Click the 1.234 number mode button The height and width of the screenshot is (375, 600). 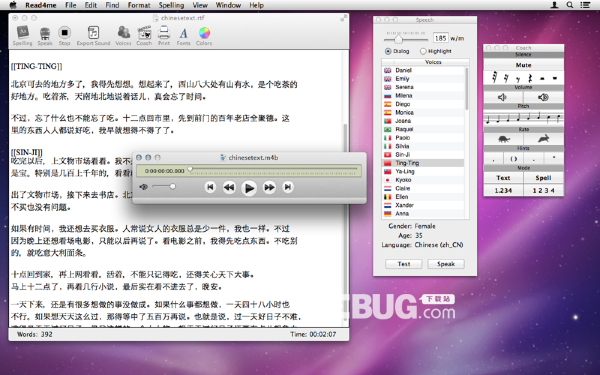click(503, 190)
